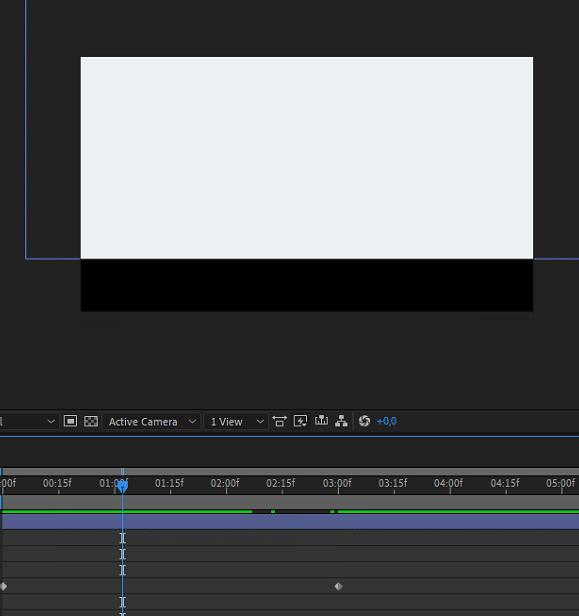Reset Exposure with the aperture icon
Screen dimensions: 579x616
pyautogui.click(x=364, y=421)
